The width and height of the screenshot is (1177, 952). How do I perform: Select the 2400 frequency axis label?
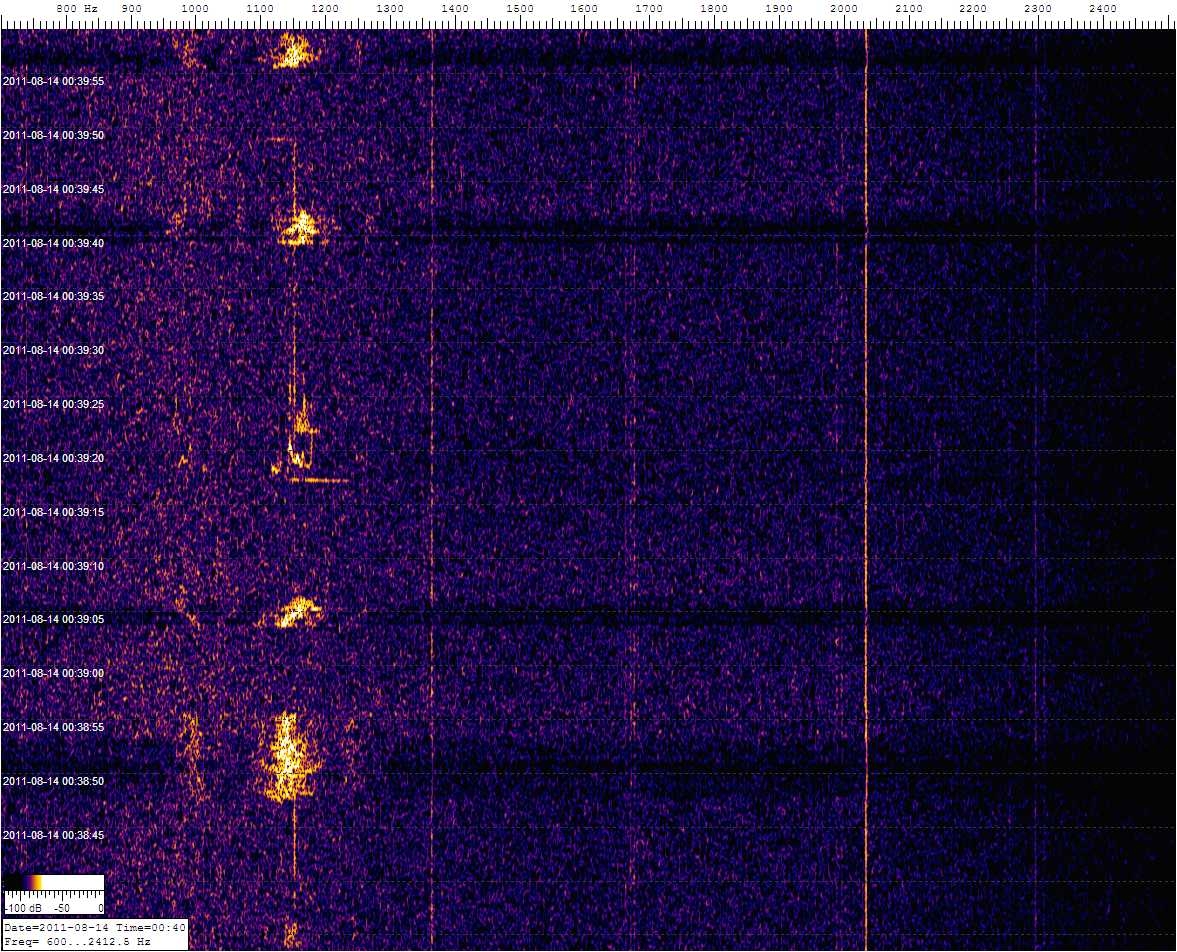point(1102,9)
